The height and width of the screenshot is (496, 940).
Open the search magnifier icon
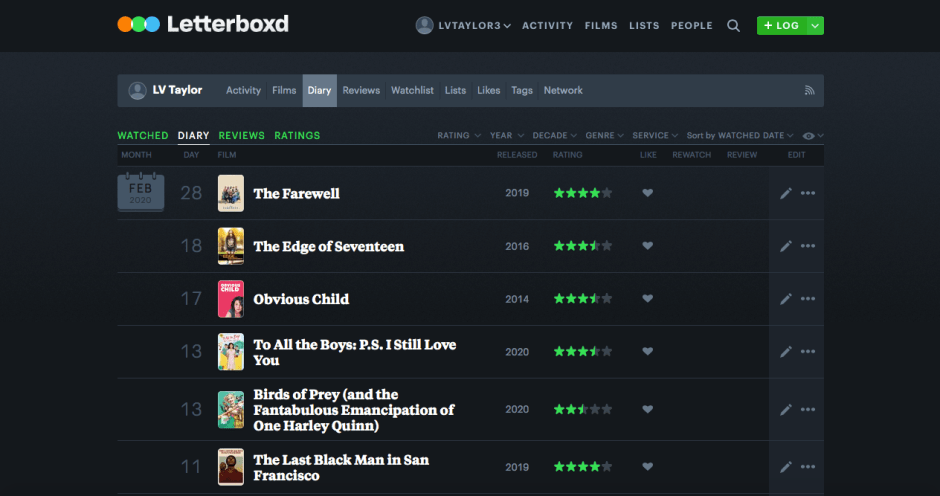tap(734, 26)
